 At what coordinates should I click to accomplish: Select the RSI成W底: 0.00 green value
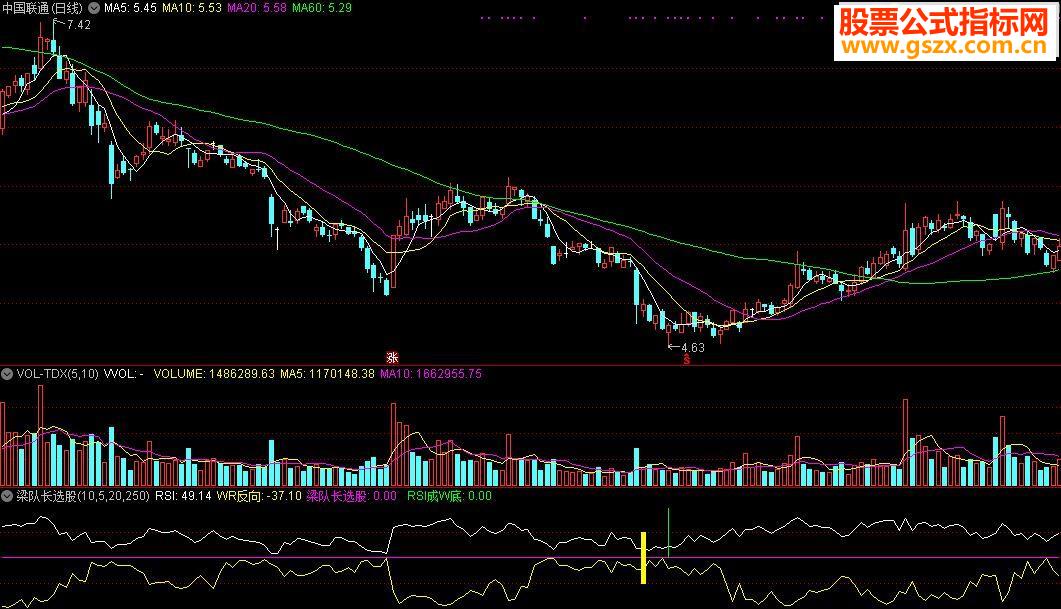(449, 496)
